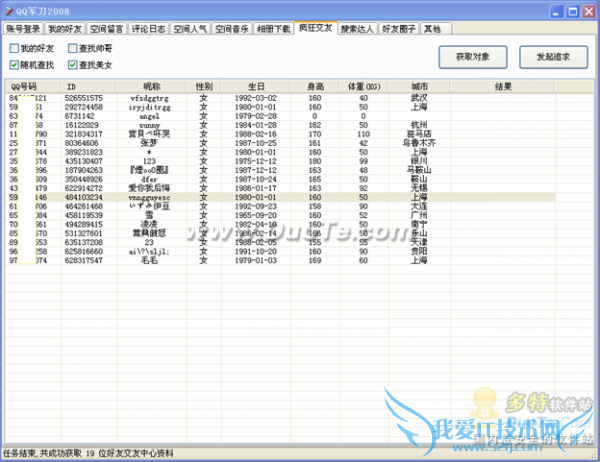600x462 pixels.
Task: Select the row with ID 389231823
Action: (x=280, y=152)
